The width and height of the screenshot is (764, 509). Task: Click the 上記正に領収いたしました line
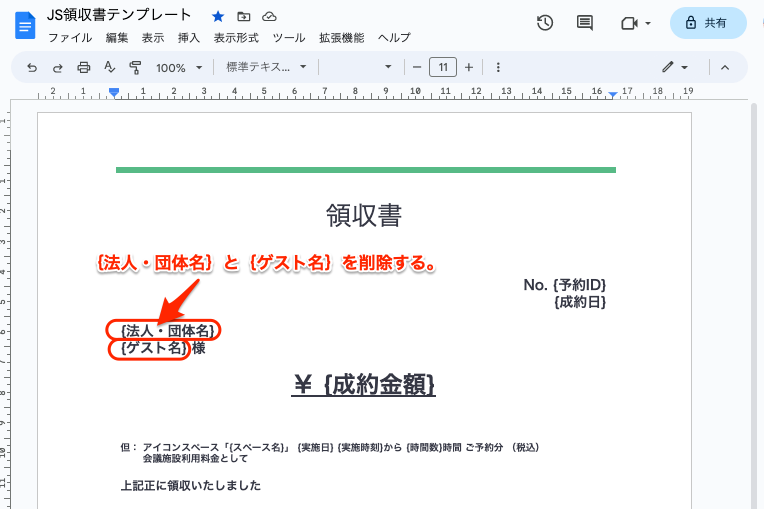(191, 486)
